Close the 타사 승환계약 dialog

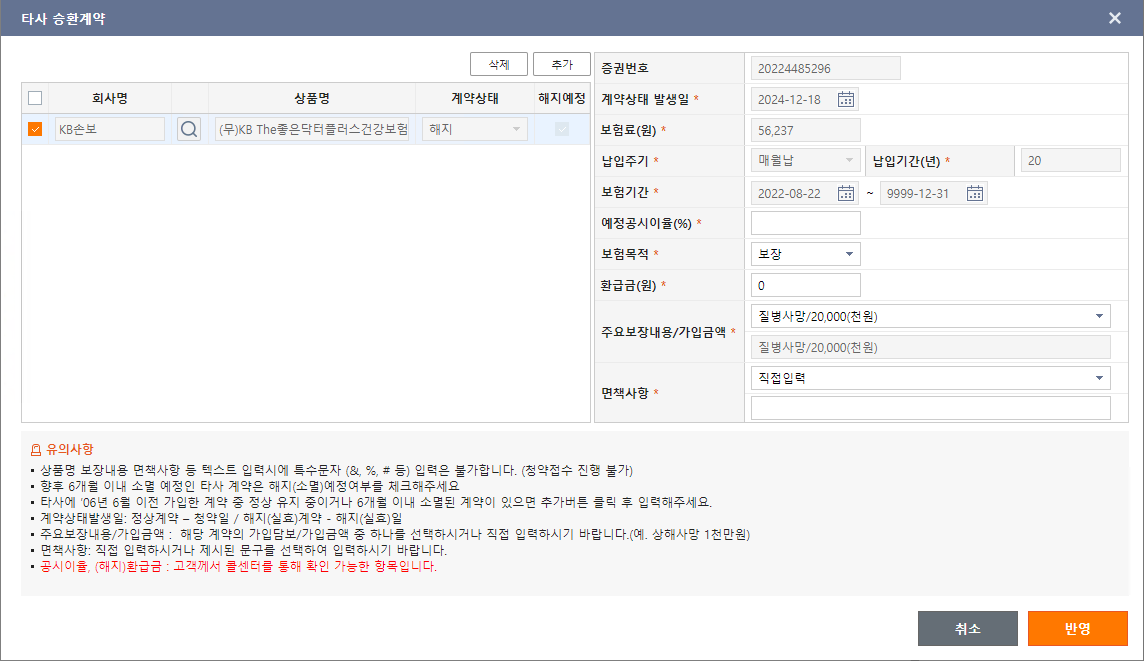tap(1115, 17)
